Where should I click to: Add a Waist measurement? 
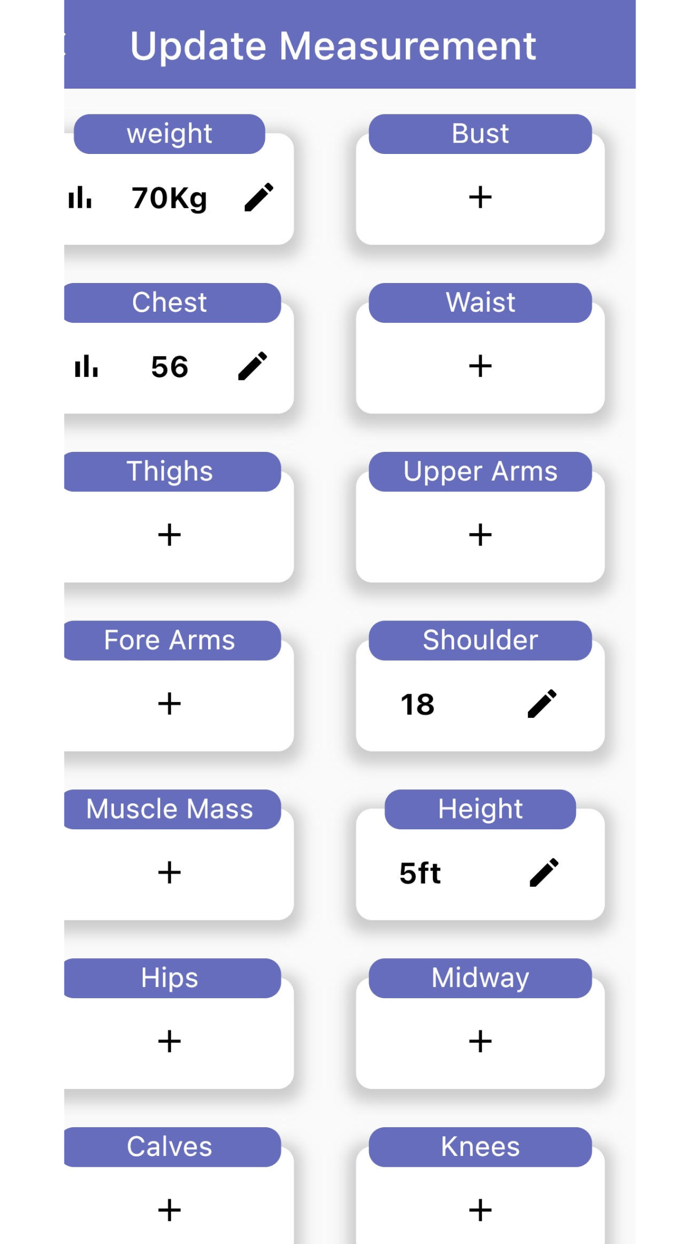click(x=480, y=366)
